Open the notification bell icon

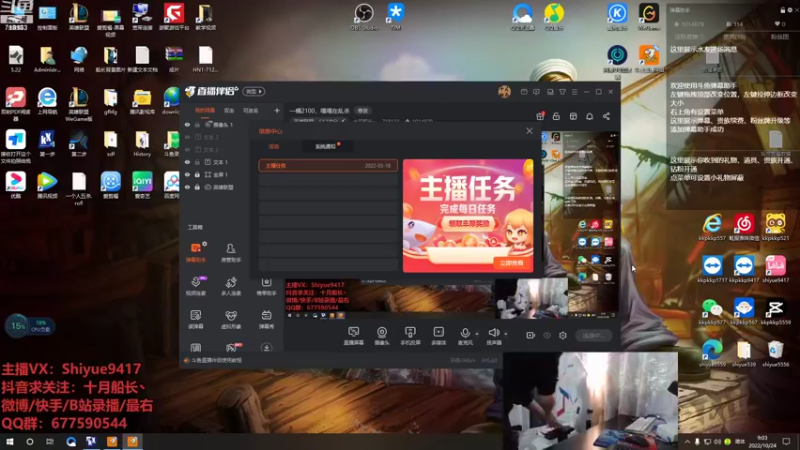pyautogui.click(x=589, y=116)
